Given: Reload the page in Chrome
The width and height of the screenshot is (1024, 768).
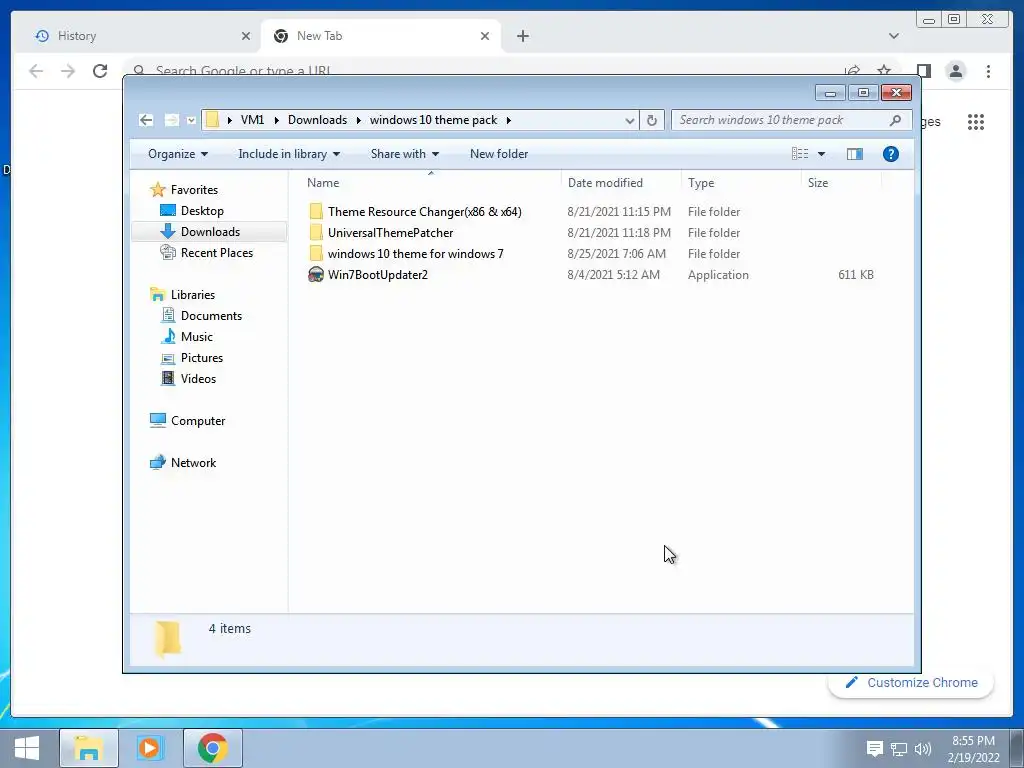Looking at the screenshot, I should [x=100, y=71].
